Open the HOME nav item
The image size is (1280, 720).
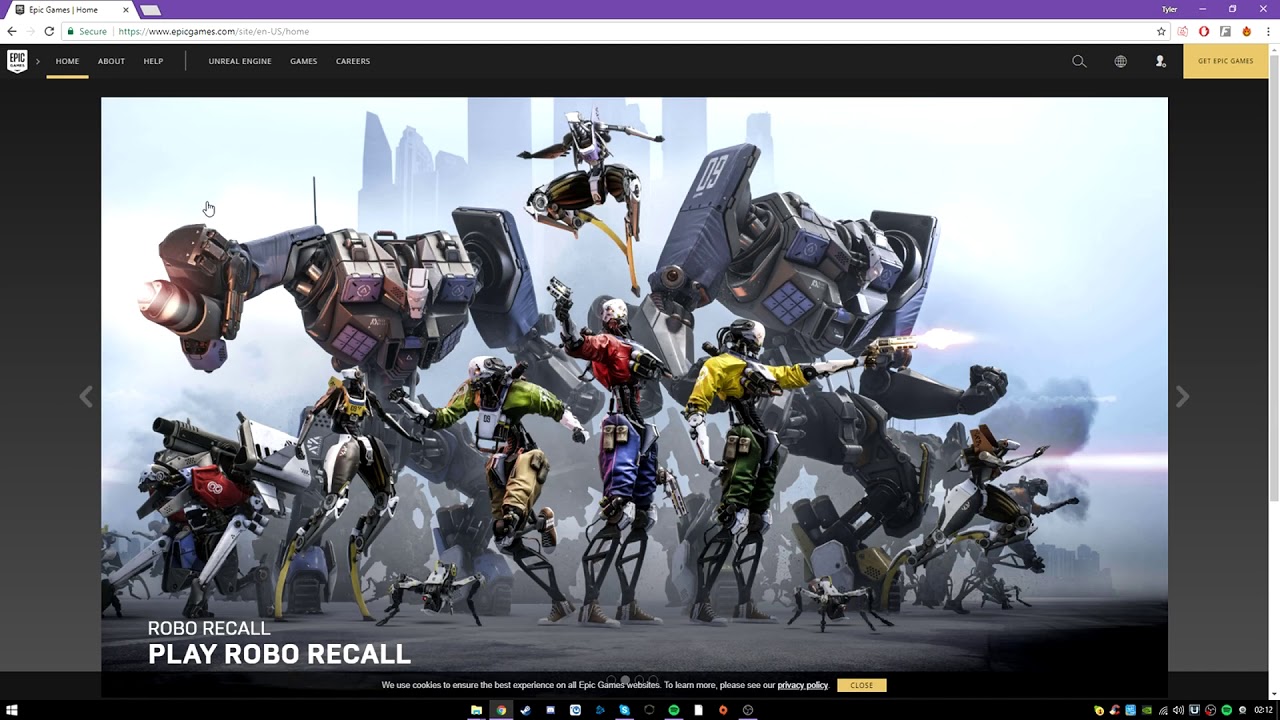pos(67,61)
